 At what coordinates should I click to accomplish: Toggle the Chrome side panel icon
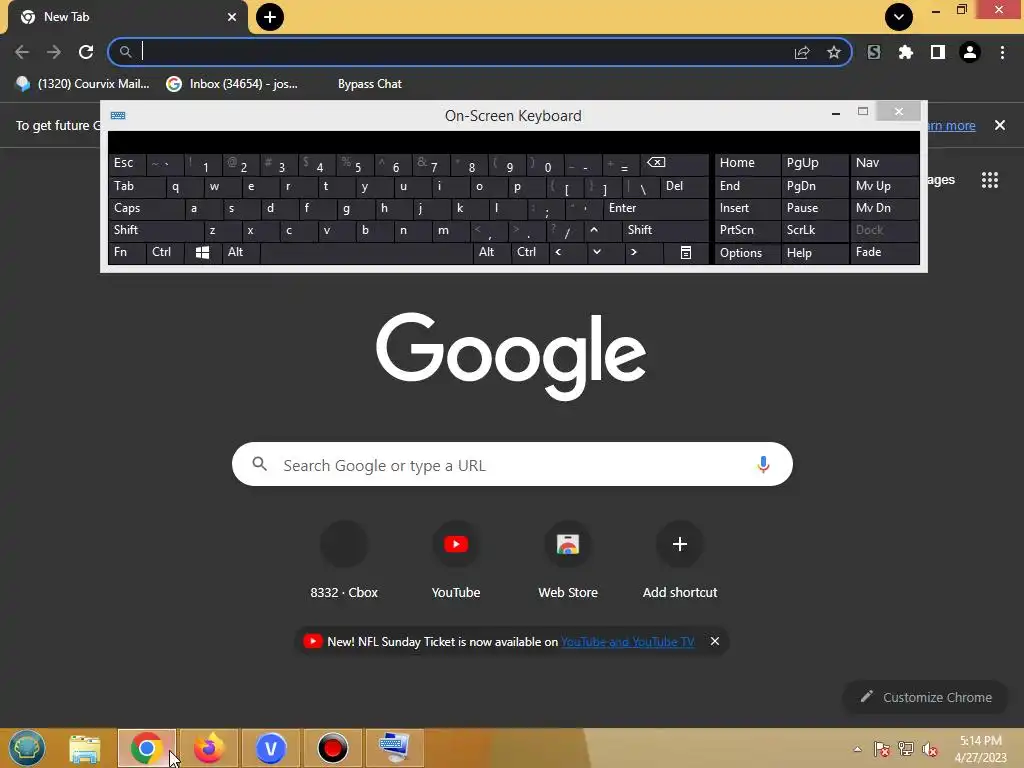pos(937,52)
